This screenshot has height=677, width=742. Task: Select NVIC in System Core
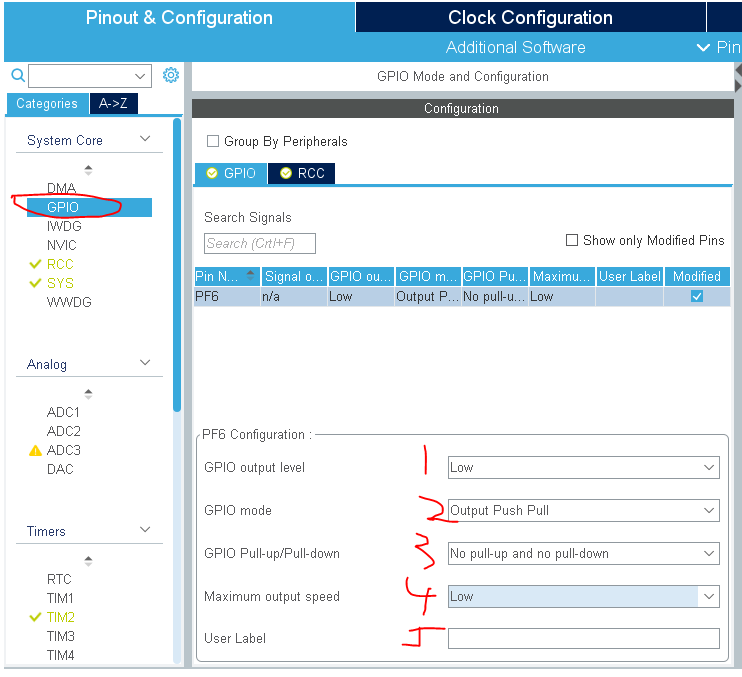point(62,245)
